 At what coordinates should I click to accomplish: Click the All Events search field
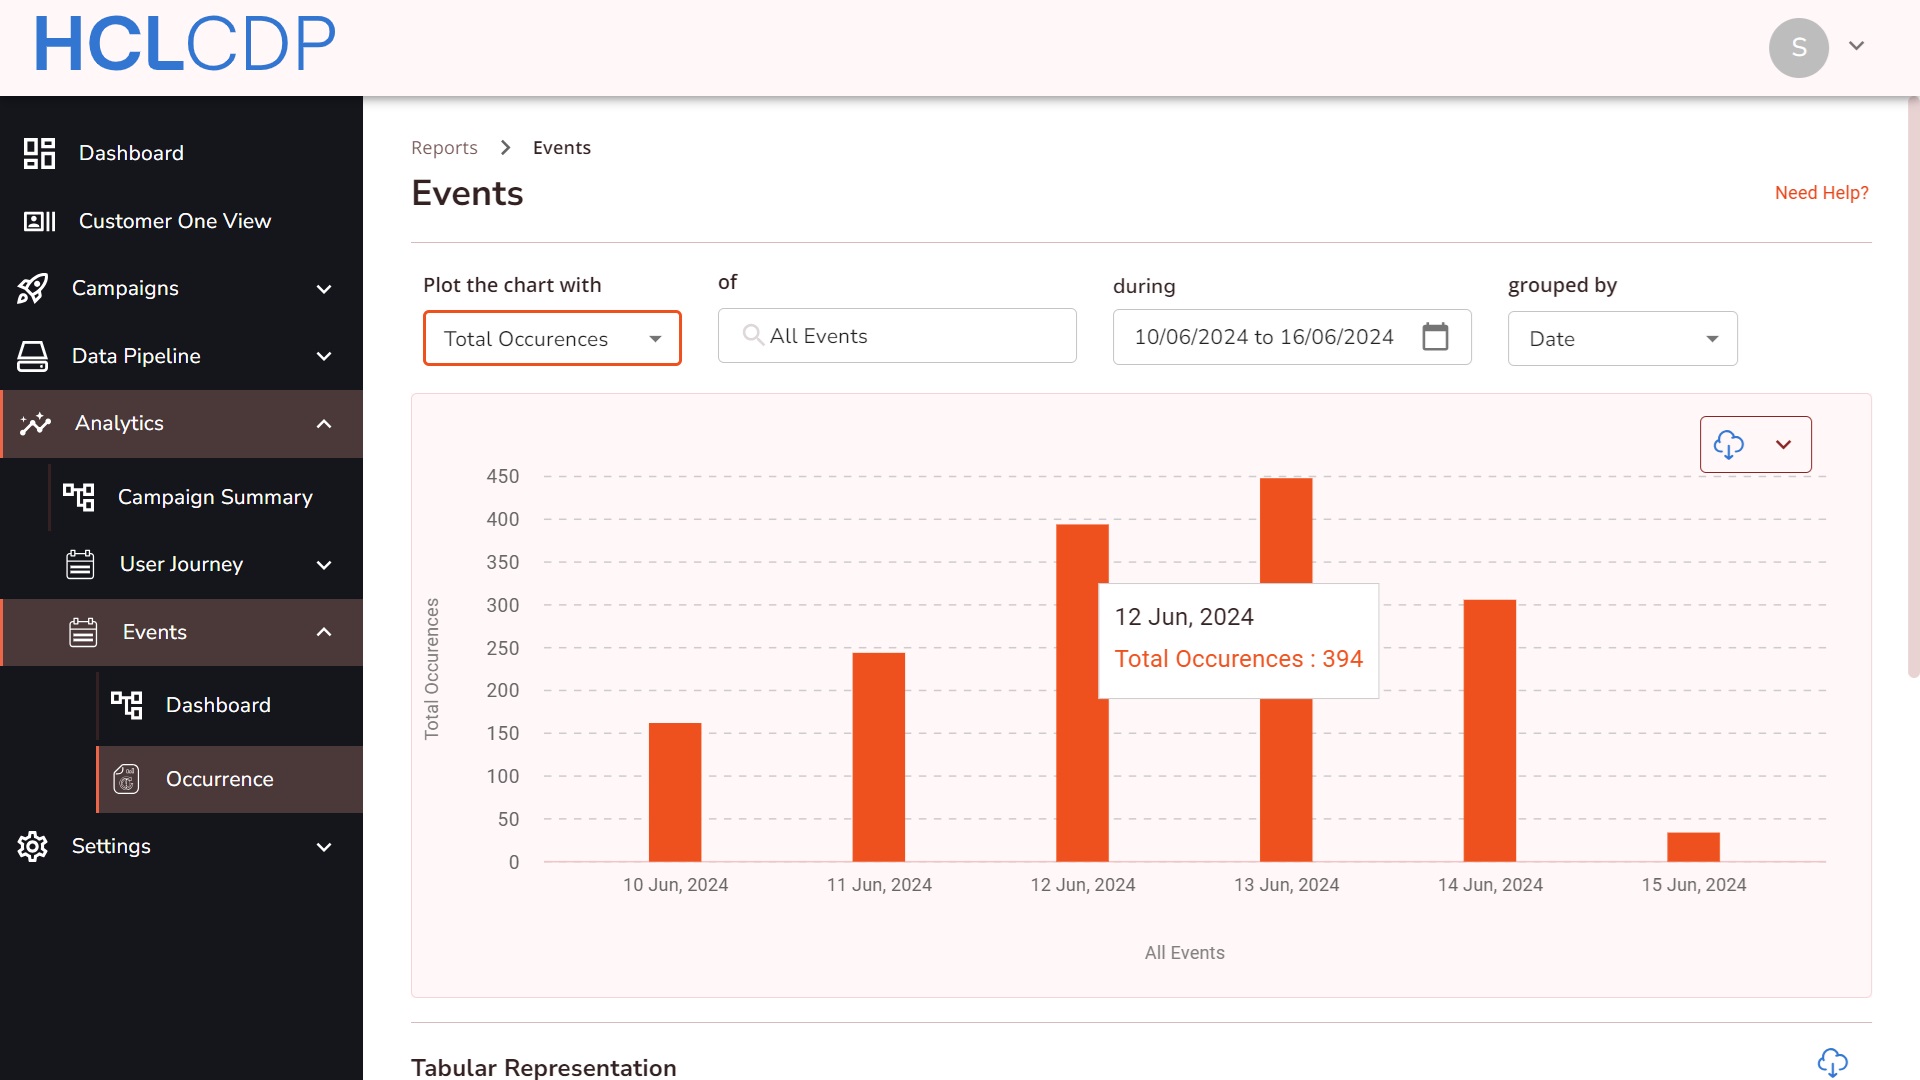pyautogui.click(x=897, y=336)
